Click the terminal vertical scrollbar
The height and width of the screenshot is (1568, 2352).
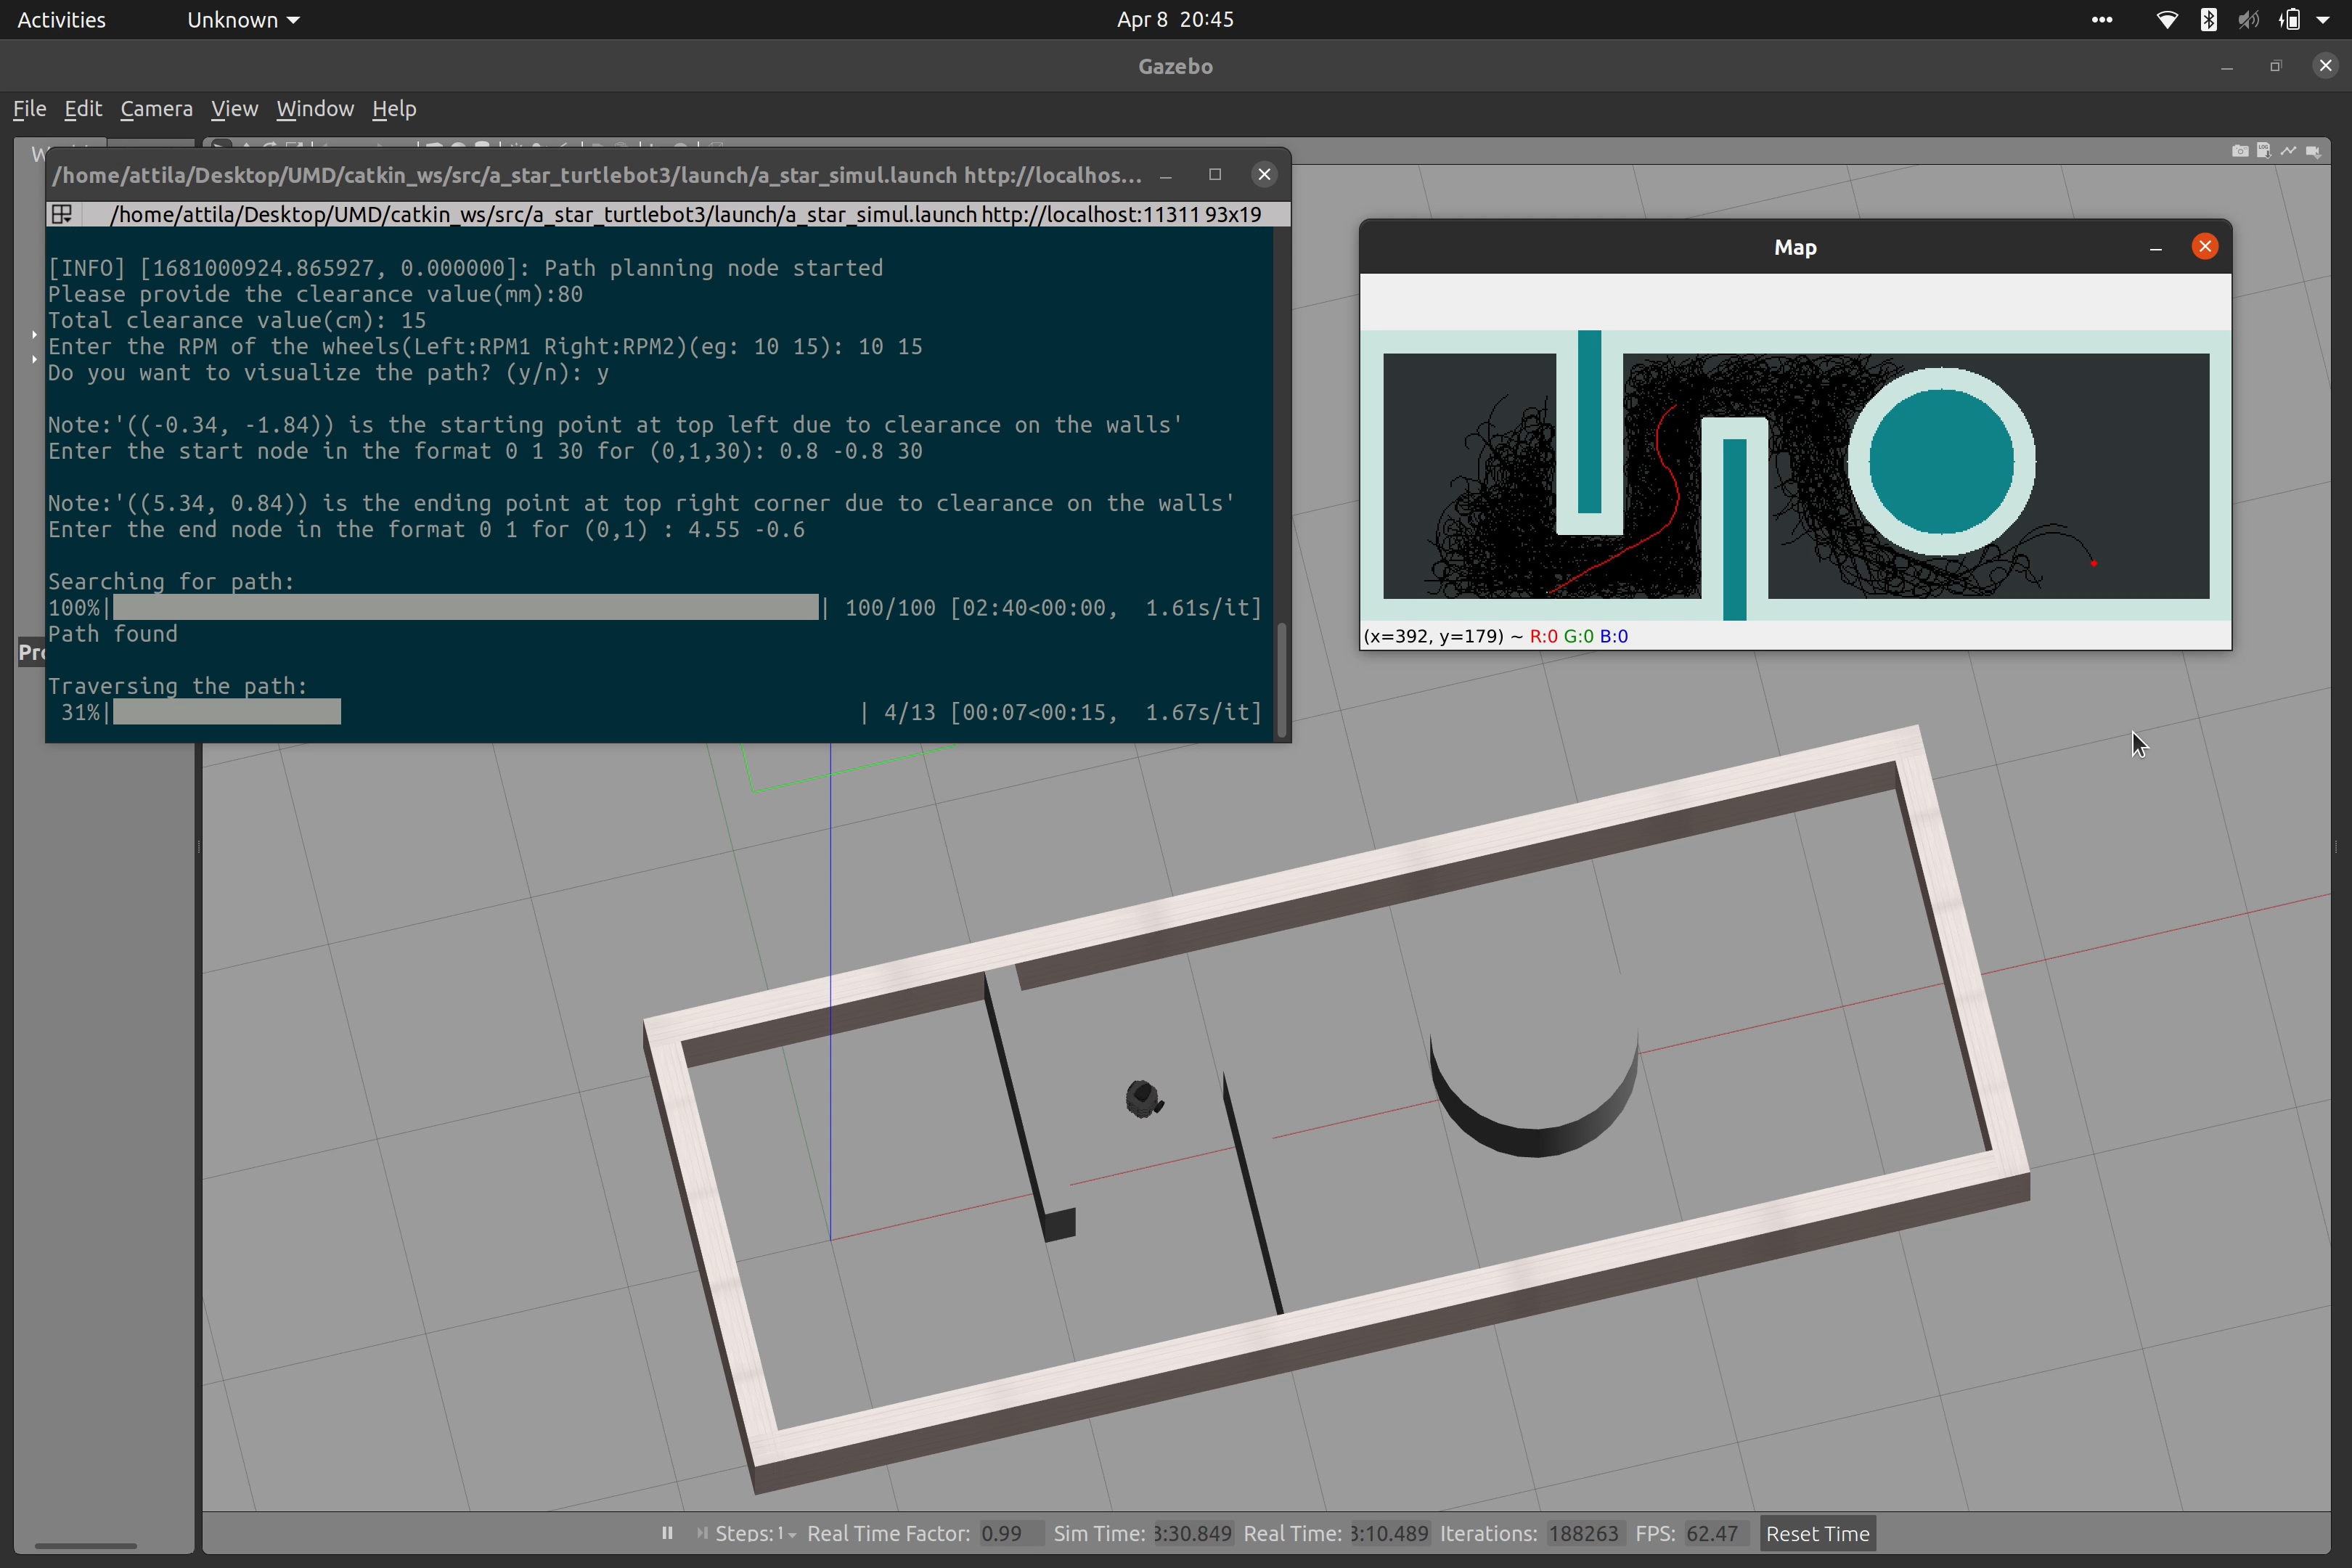1281,680
